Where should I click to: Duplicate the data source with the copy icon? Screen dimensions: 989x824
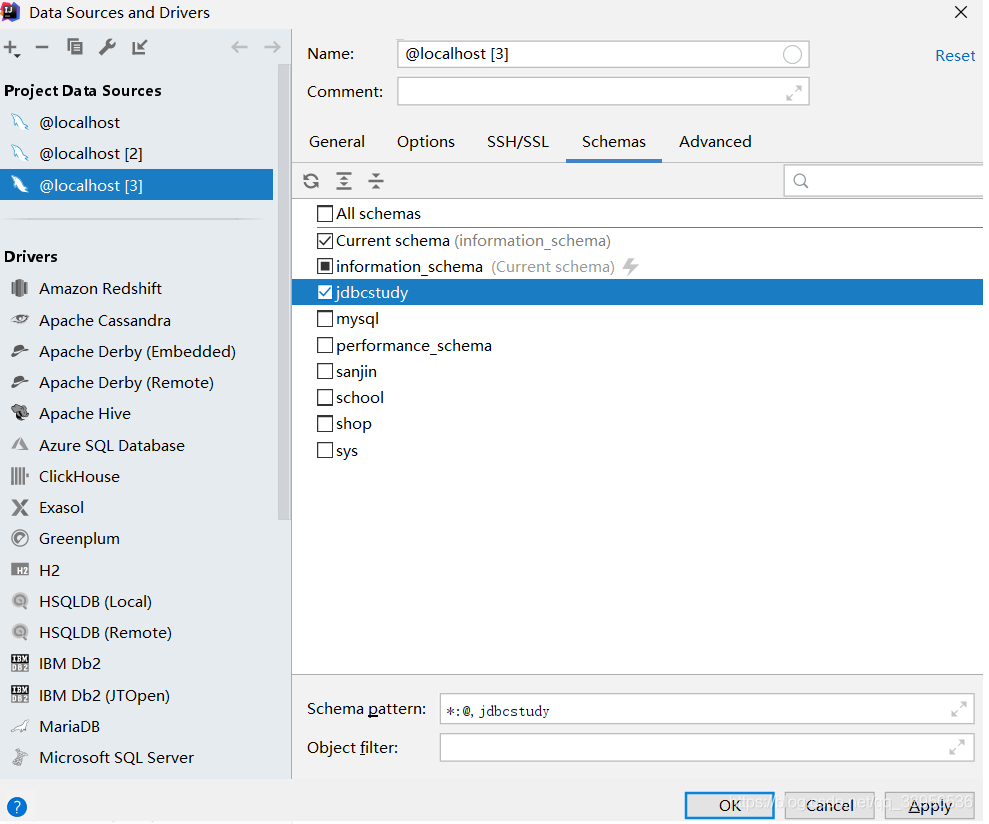coord(74,47)
